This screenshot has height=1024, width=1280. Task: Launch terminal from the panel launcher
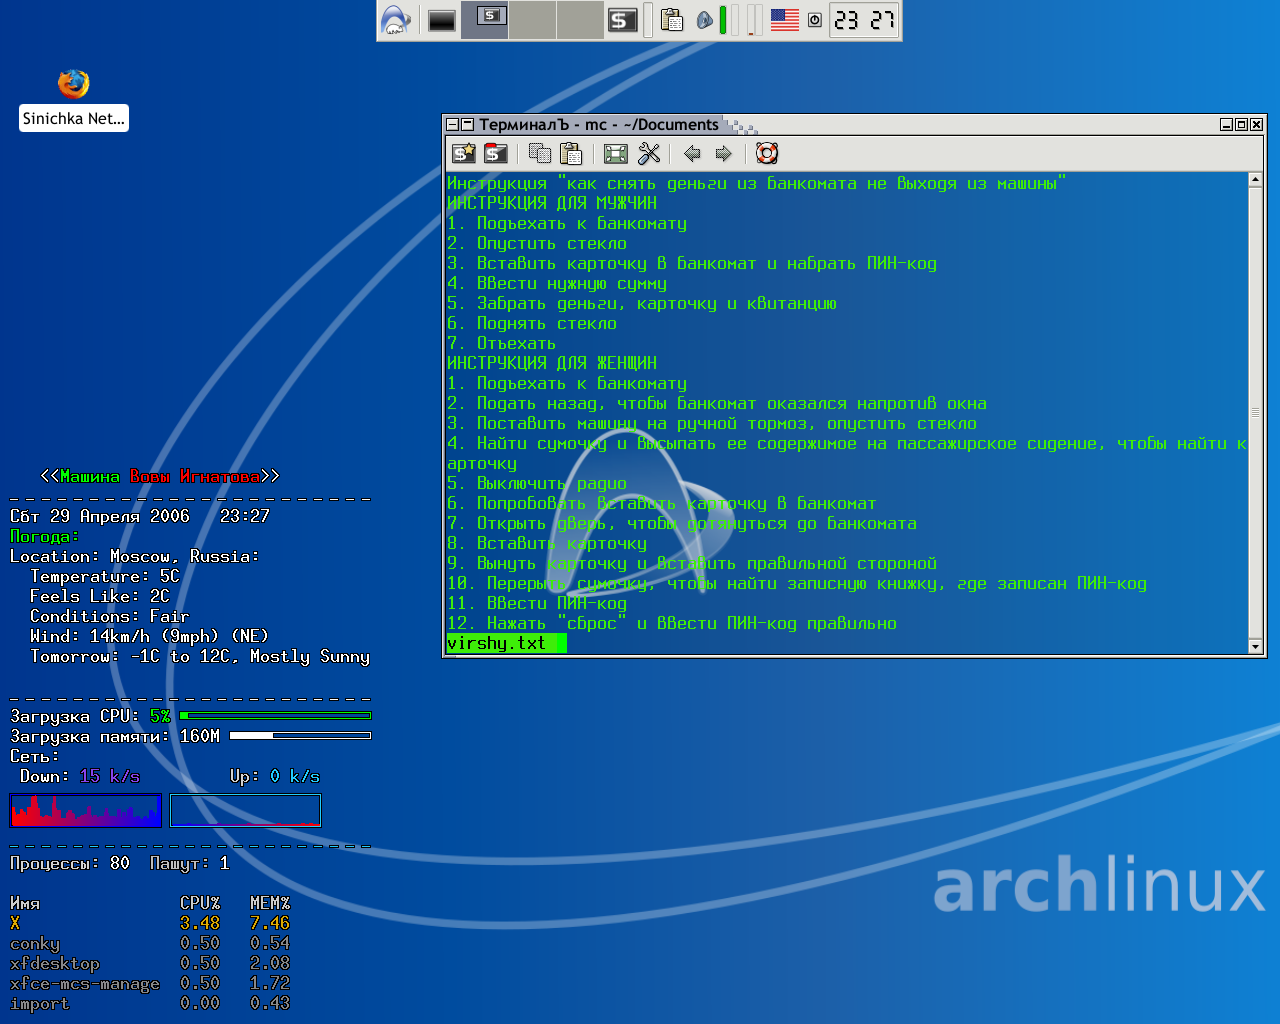coord(623,20)
